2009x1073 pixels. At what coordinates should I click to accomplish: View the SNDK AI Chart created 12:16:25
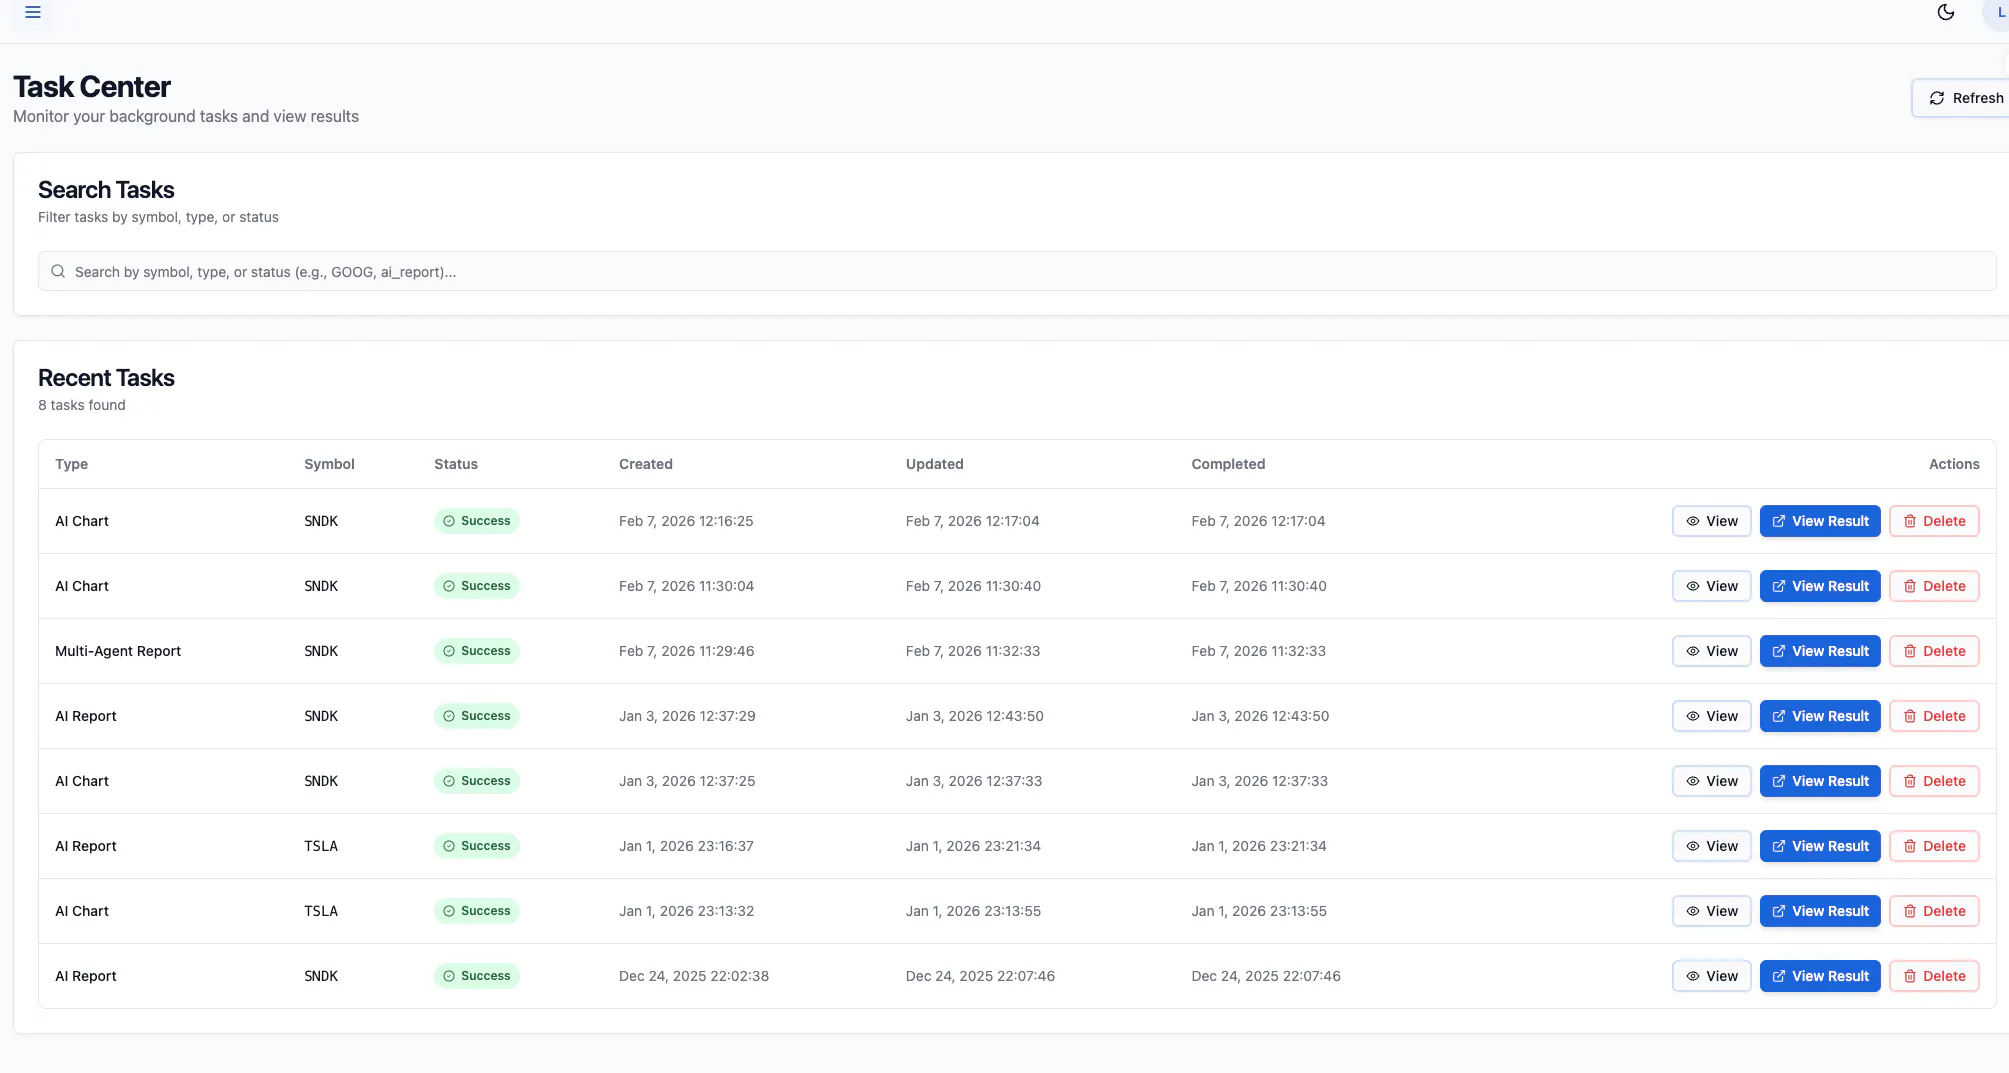coord(1712,521)
